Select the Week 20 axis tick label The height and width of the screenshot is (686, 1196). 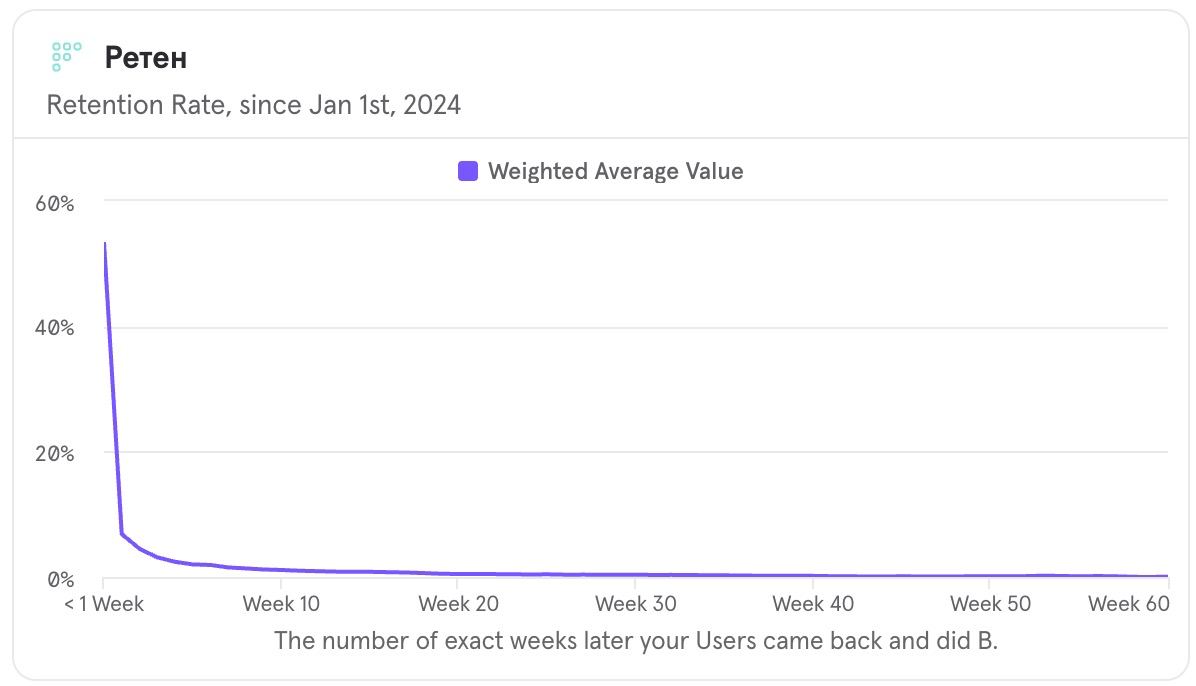[458, 604]
